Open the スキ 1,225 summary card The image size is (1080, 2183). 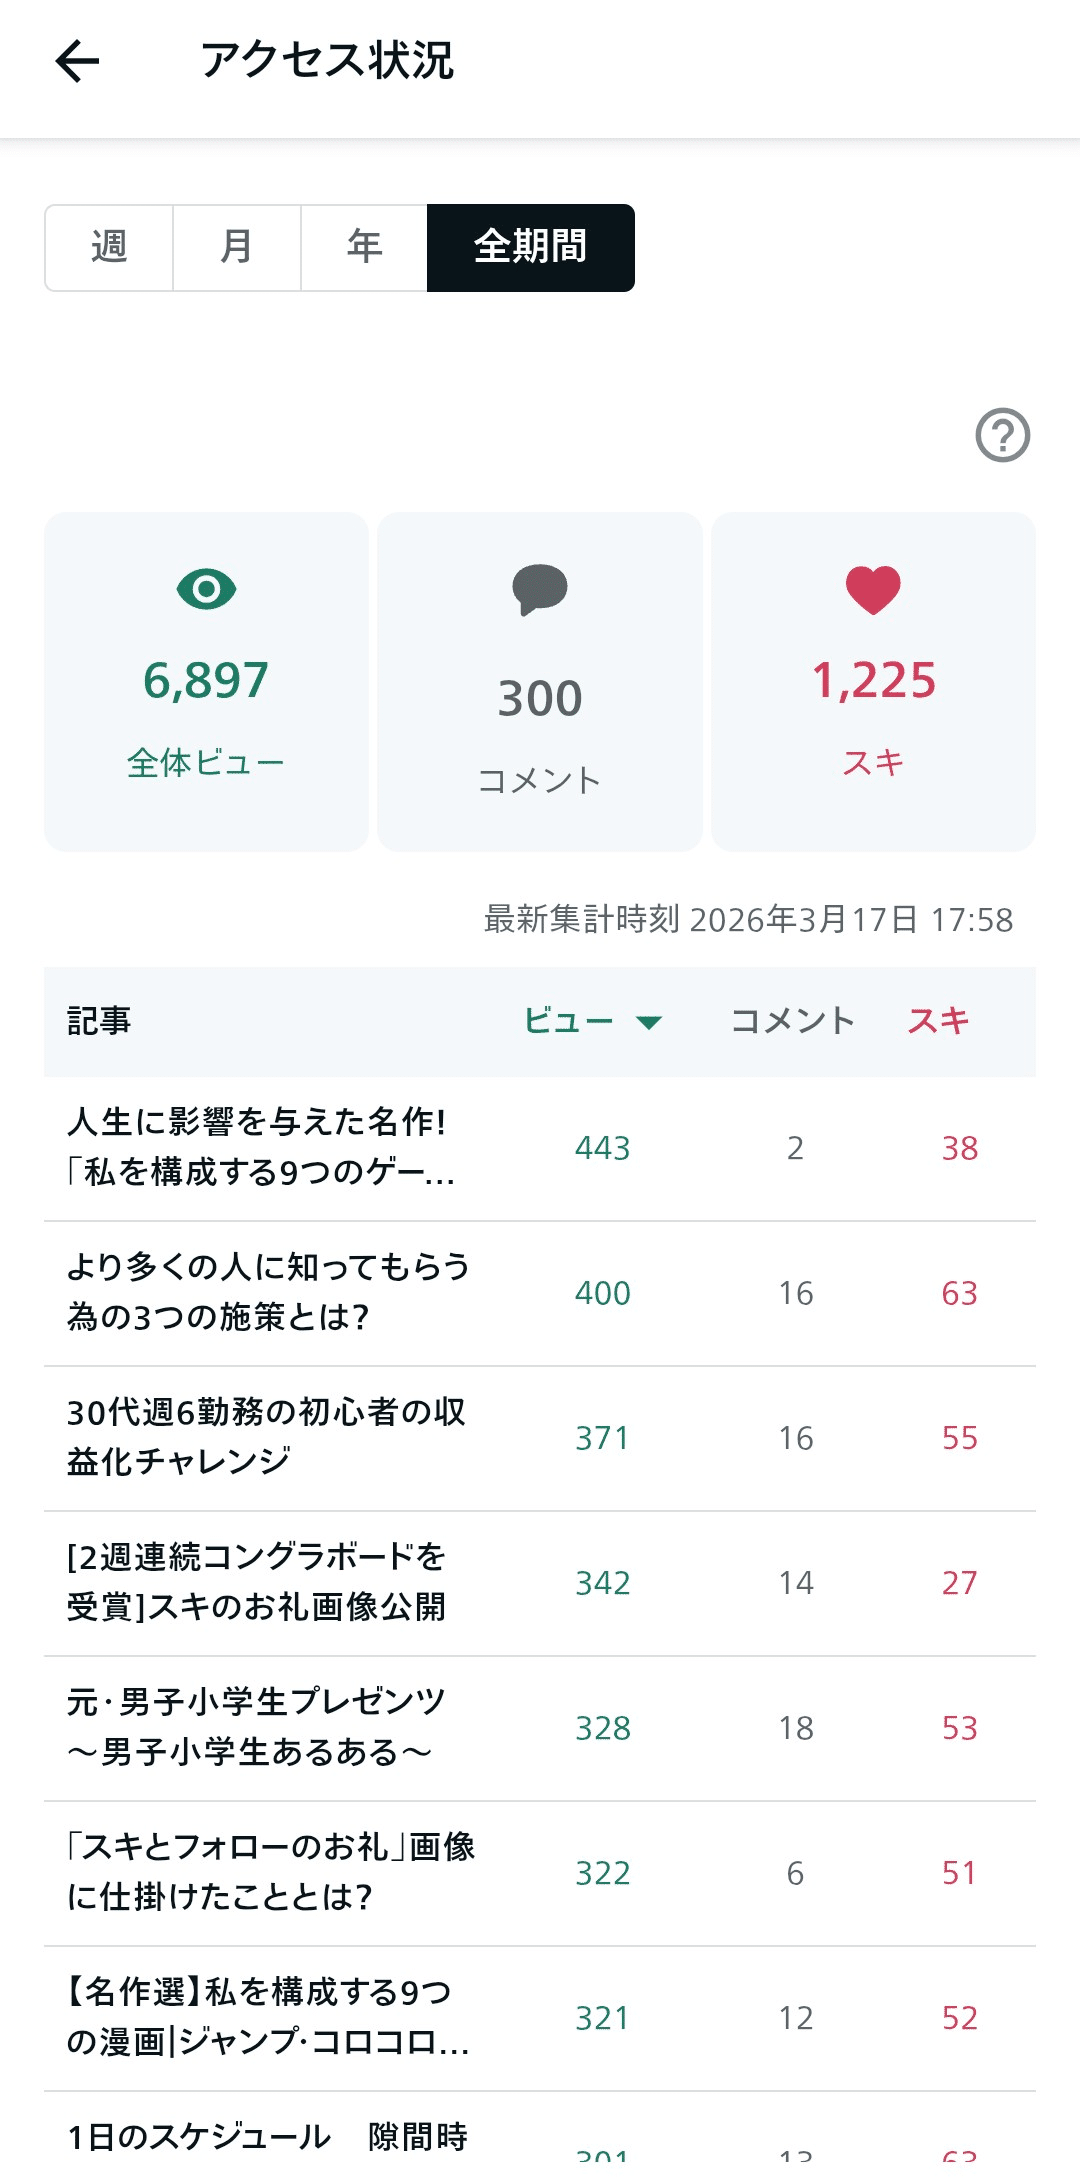[873, 682]
